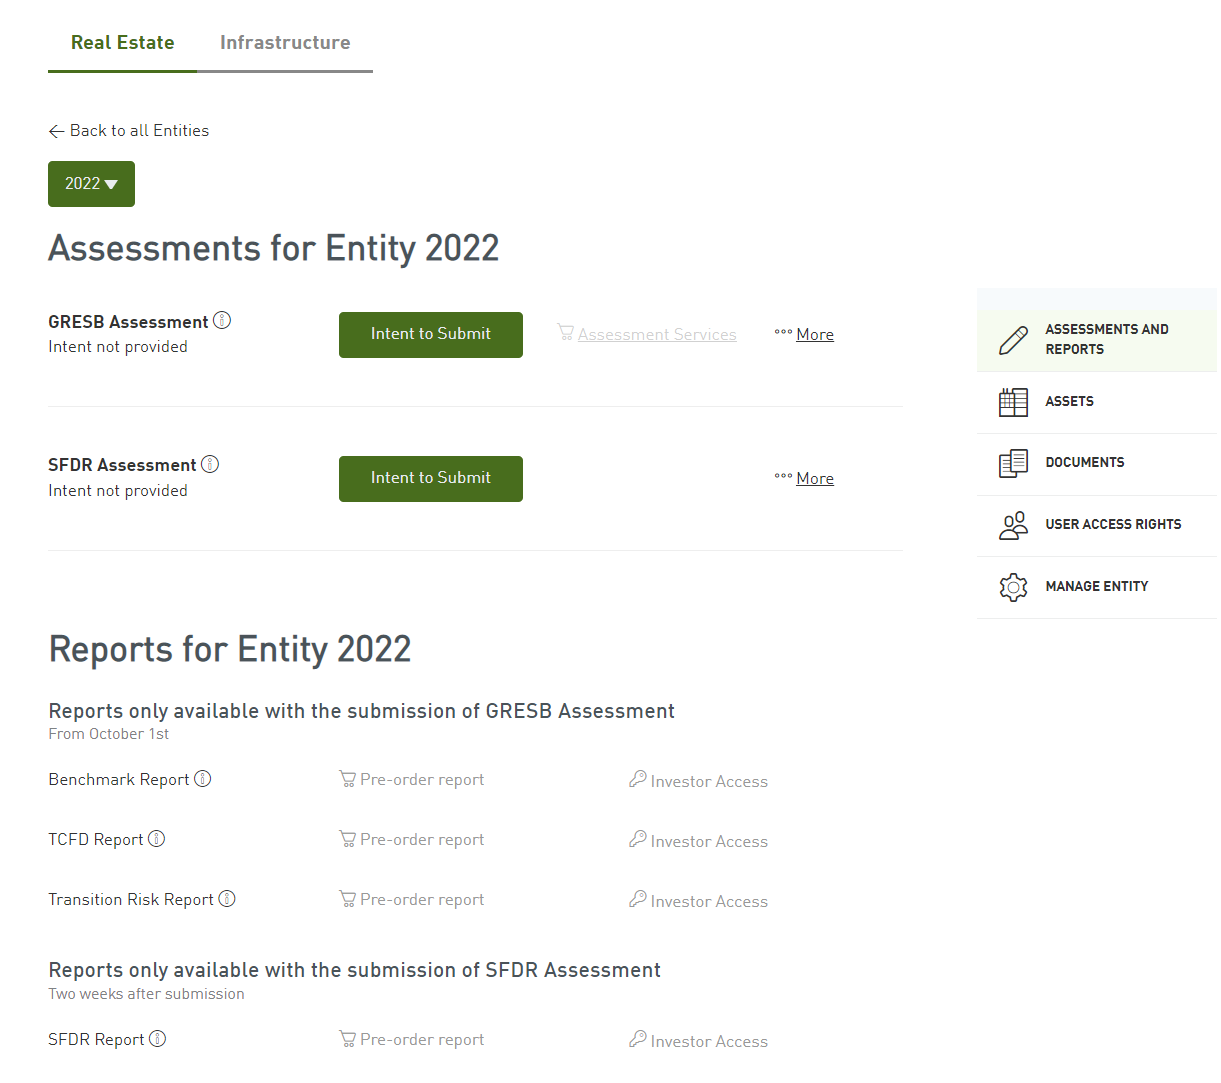
Task: Click the cart icon for SFDR Report
Action: pyautogui.click(x=347, y=1039)
